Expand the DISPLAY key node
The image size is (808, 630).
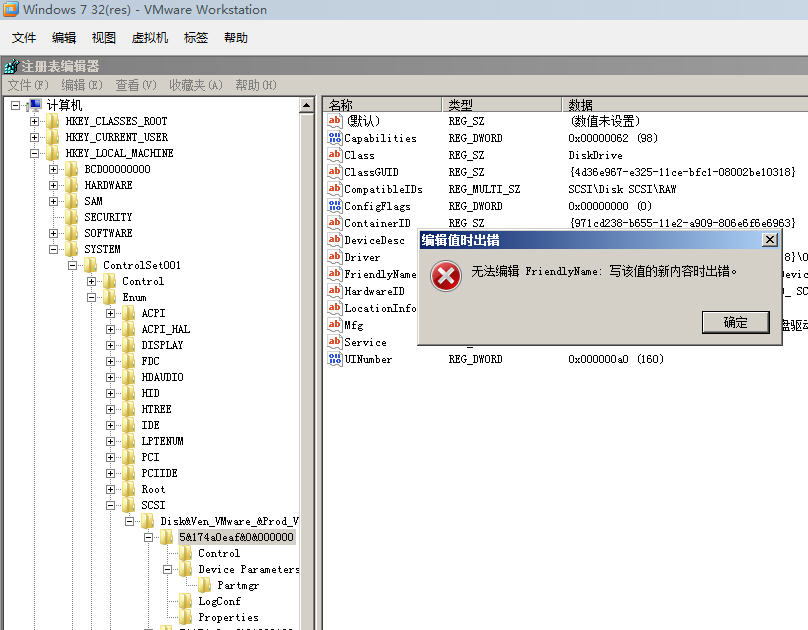110,345
